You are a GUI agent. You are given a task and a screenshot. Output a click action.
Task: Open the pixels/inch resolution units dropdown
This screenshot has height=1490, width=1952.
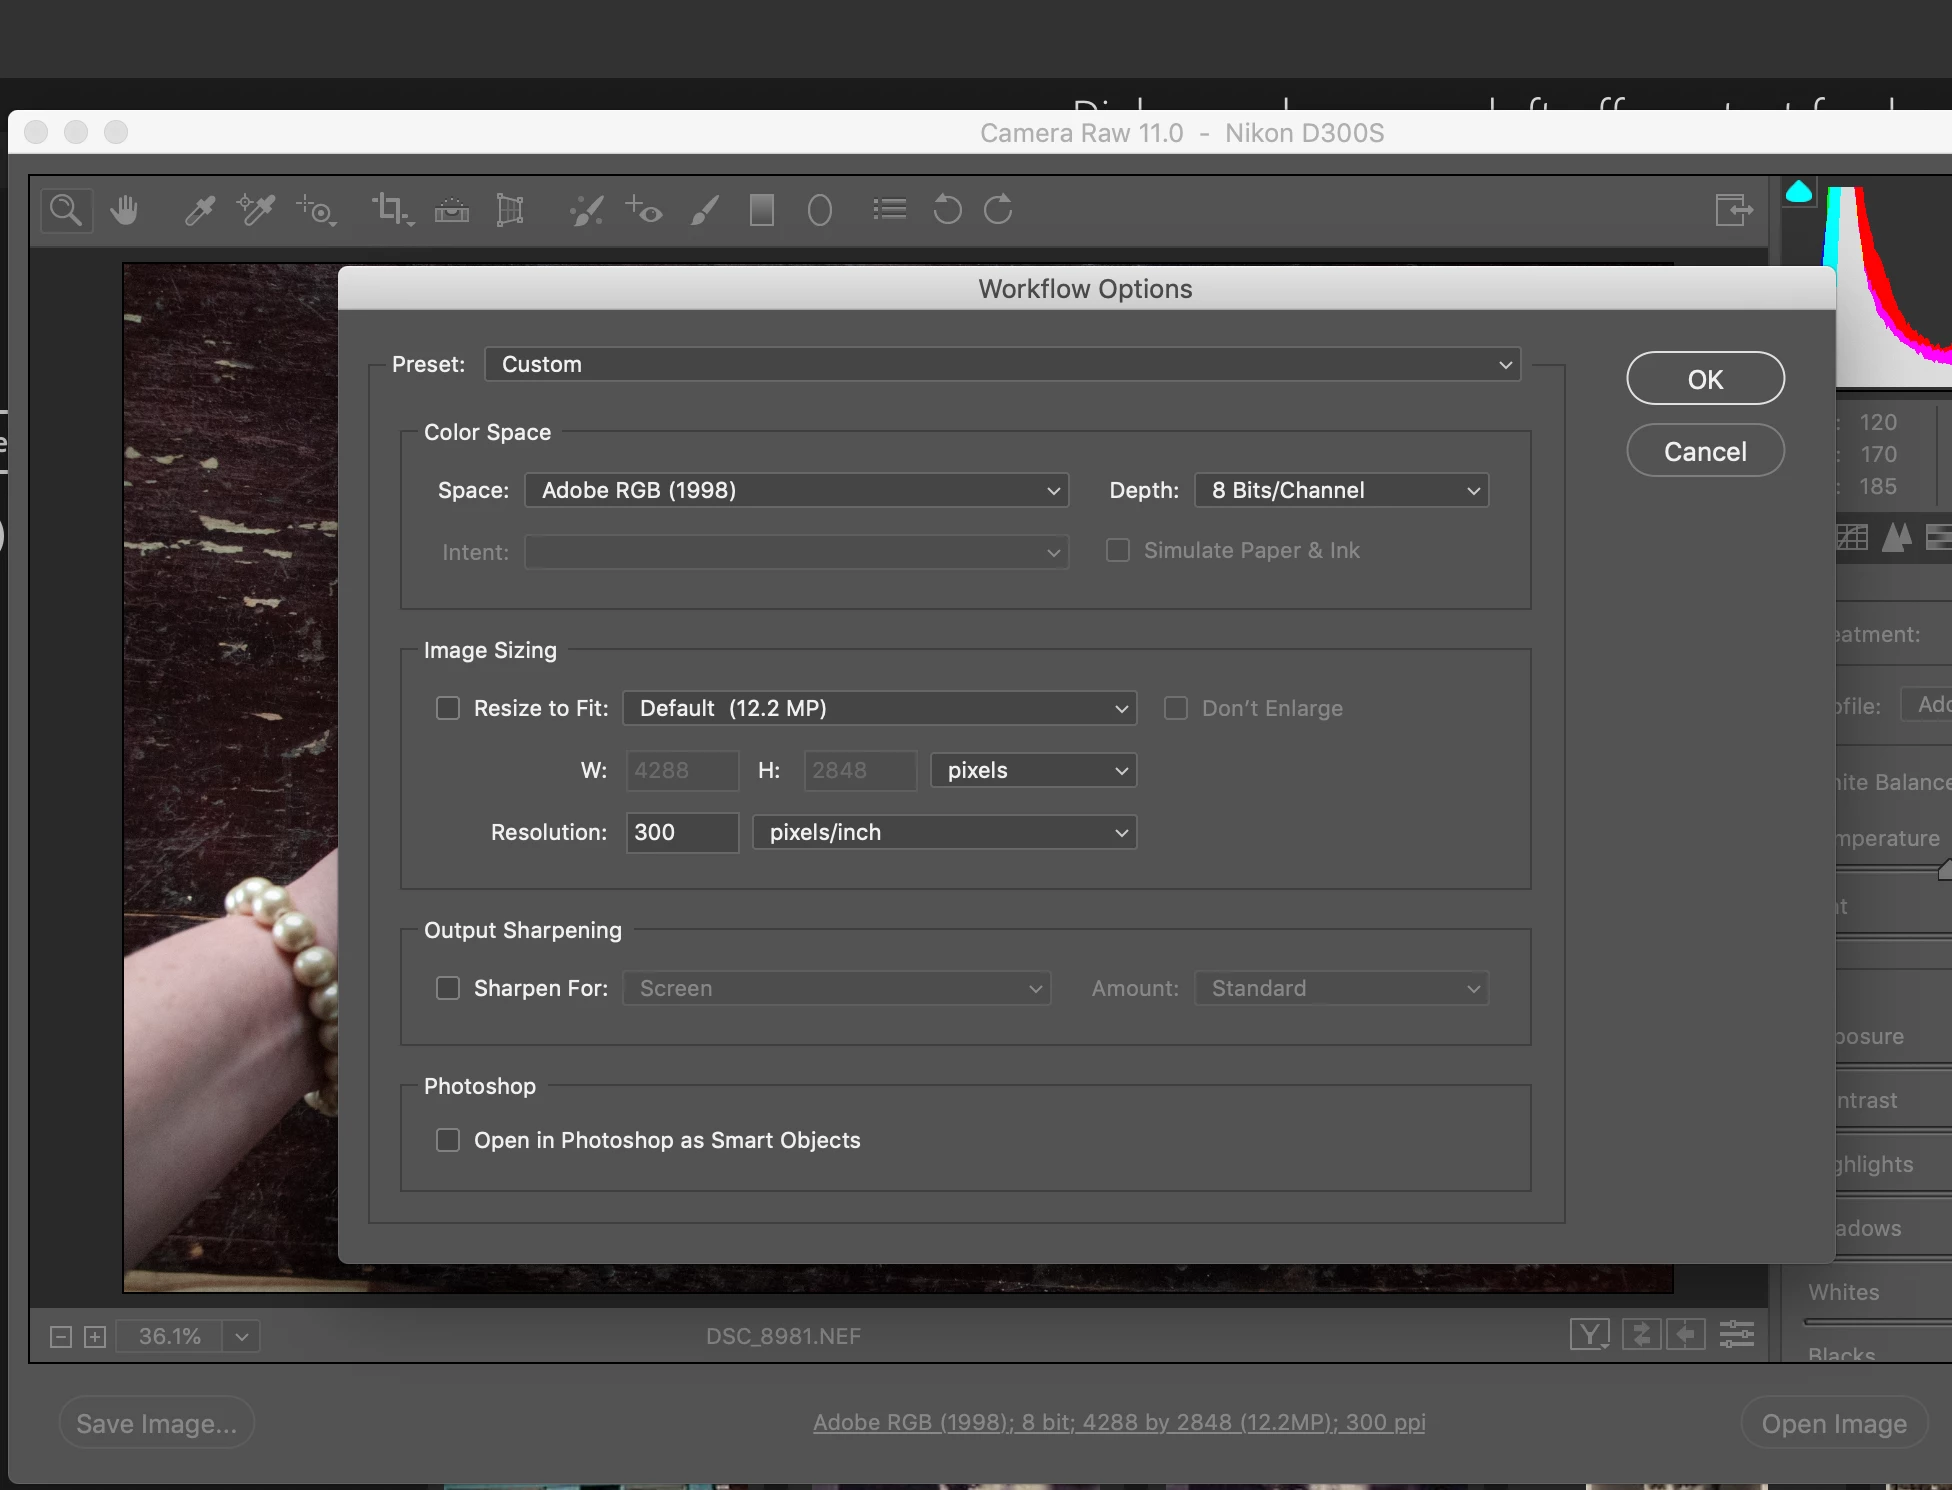click(944, 832)
